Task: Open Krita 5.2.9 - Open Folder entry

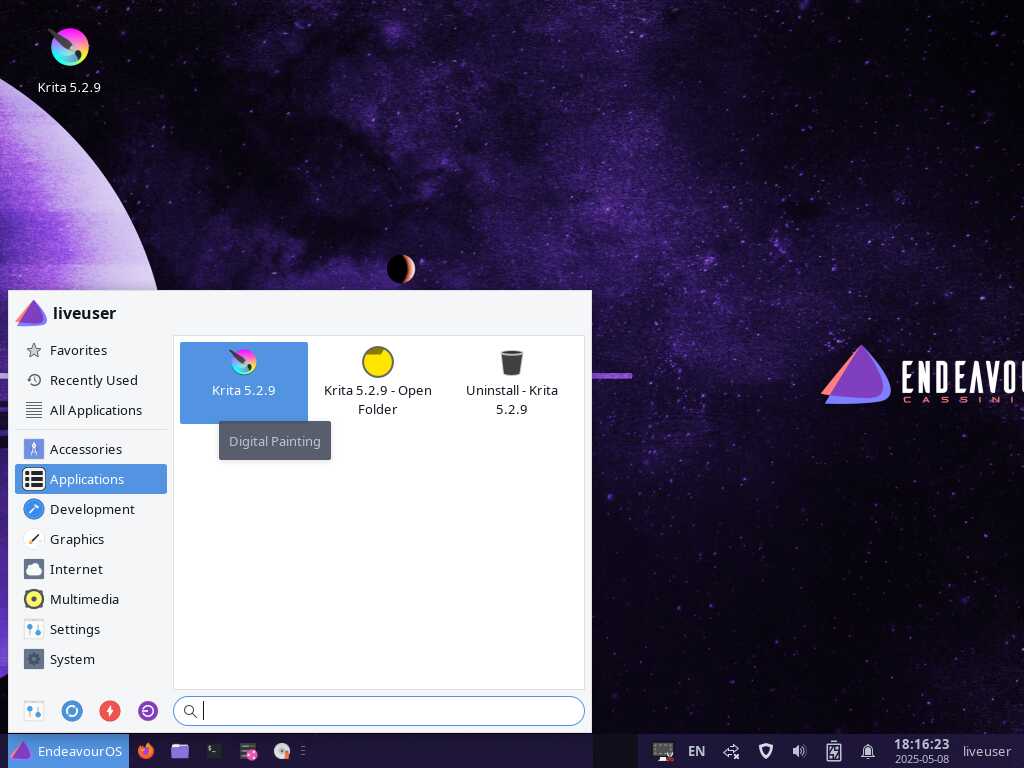Action: point(377,382)
